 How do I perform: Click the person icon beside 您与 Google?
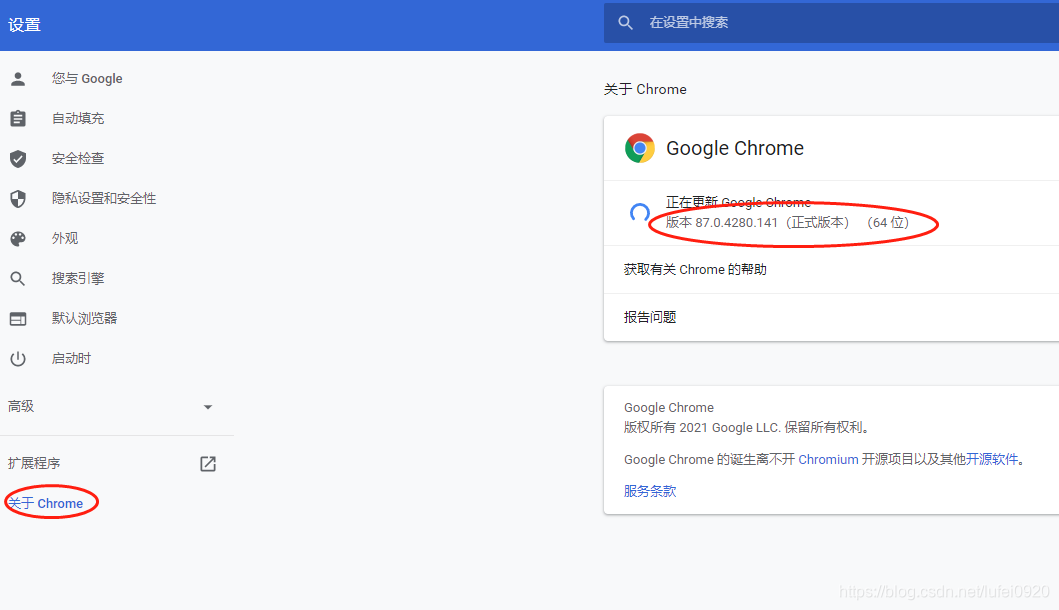click(x=18, y=79)
